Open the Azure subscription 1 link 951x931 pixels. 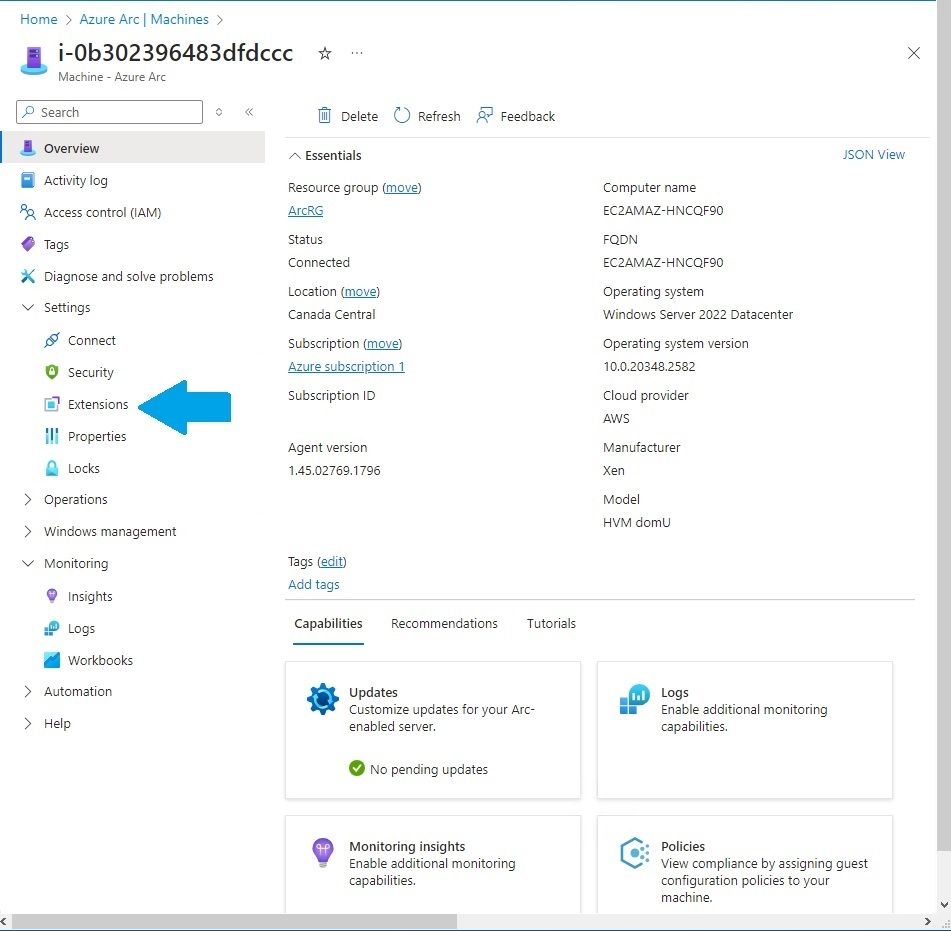(346, 366)
